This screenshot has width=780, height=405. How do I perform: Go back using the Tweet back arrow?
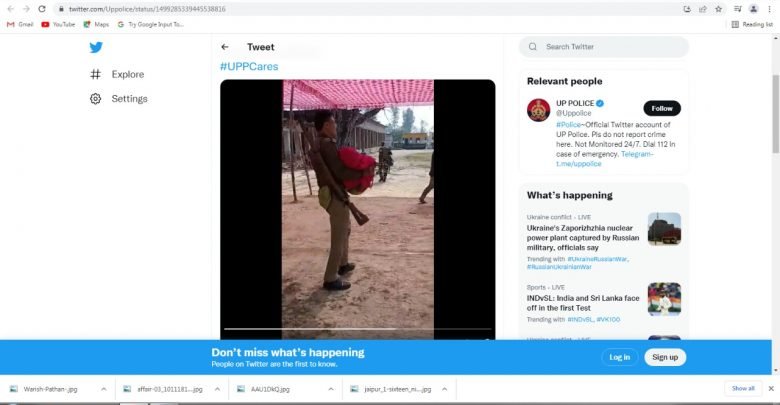tap(225, 47)
